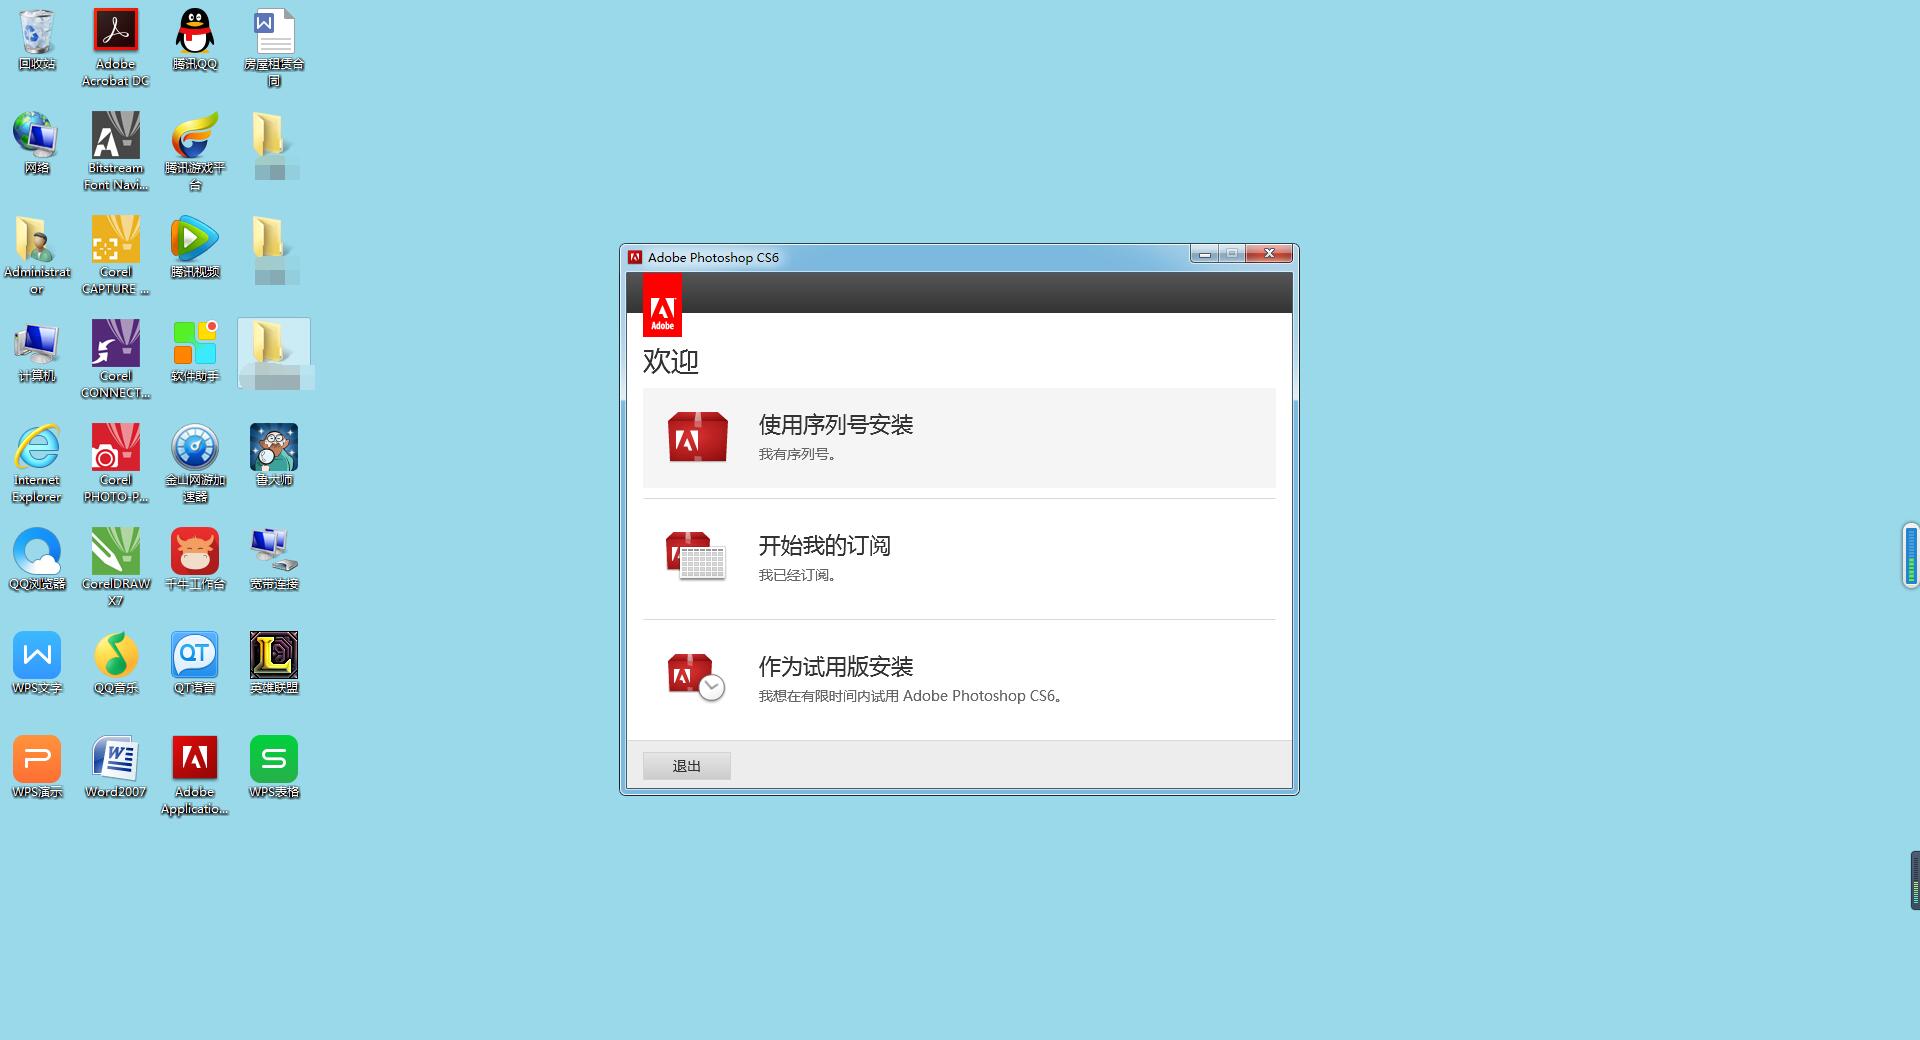Select the 金山网游加速器 icon
Screen dimensions: 1920x1040
point(195,463)
